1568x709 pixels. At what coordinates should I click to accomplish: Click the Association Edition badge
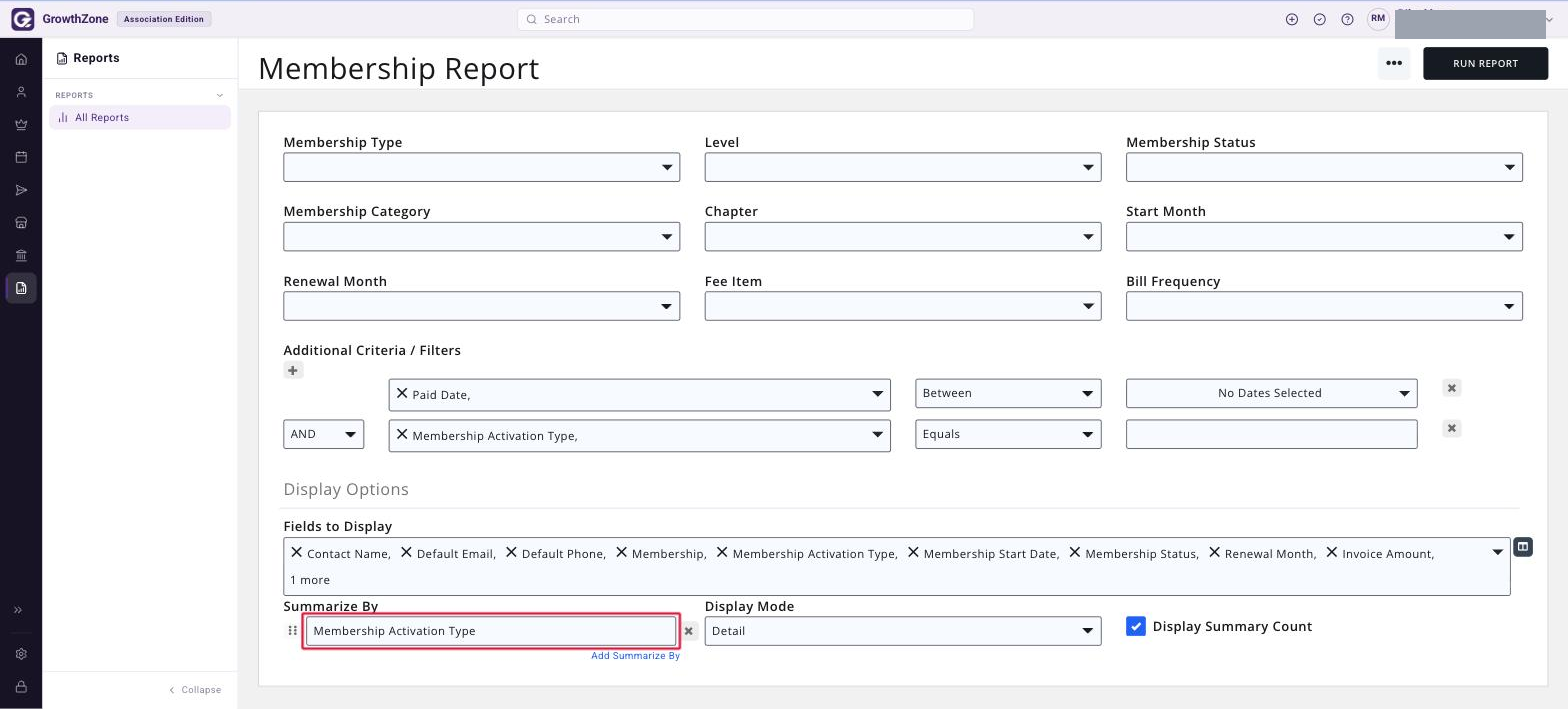164,19
